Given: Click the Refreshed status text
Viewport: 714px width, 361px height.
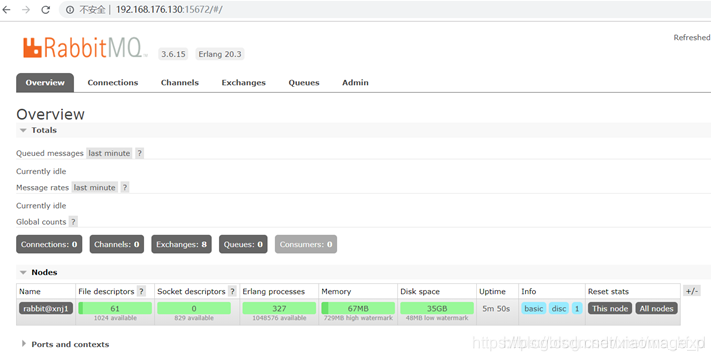Looking at the screenshot, I should point(692,38).
